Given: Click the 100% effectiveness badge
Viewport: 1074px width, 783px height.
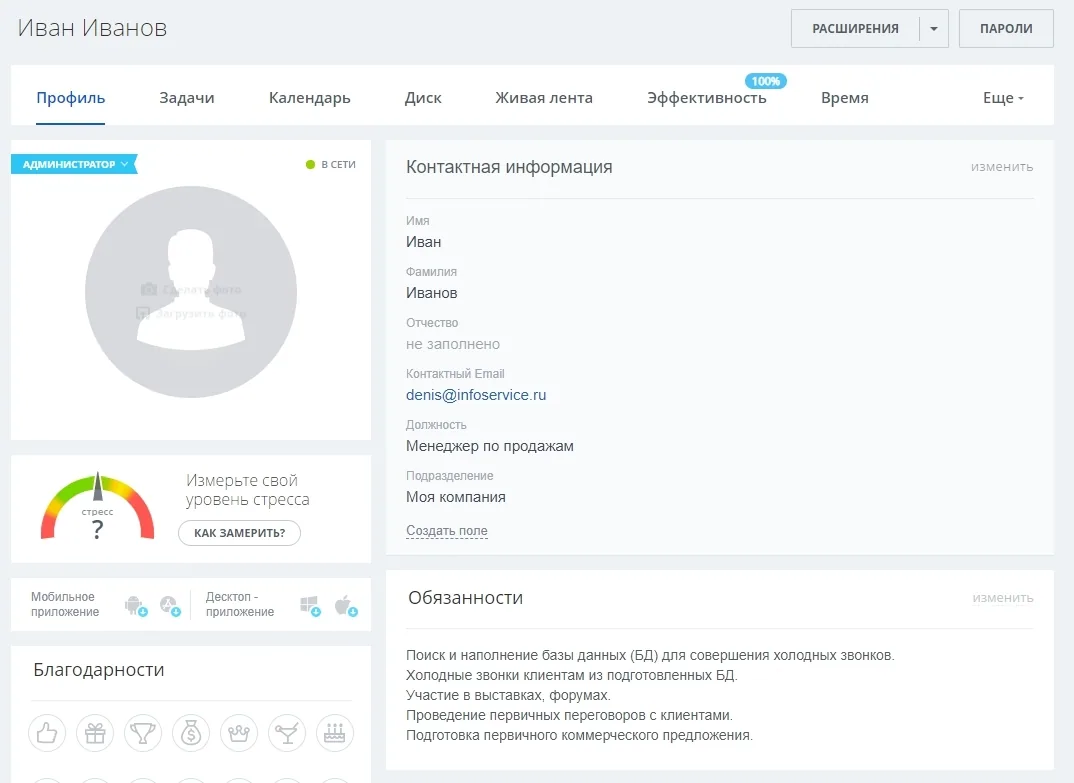Looking at the screenshot, I should pyautogui.click(x=766, y=82).
